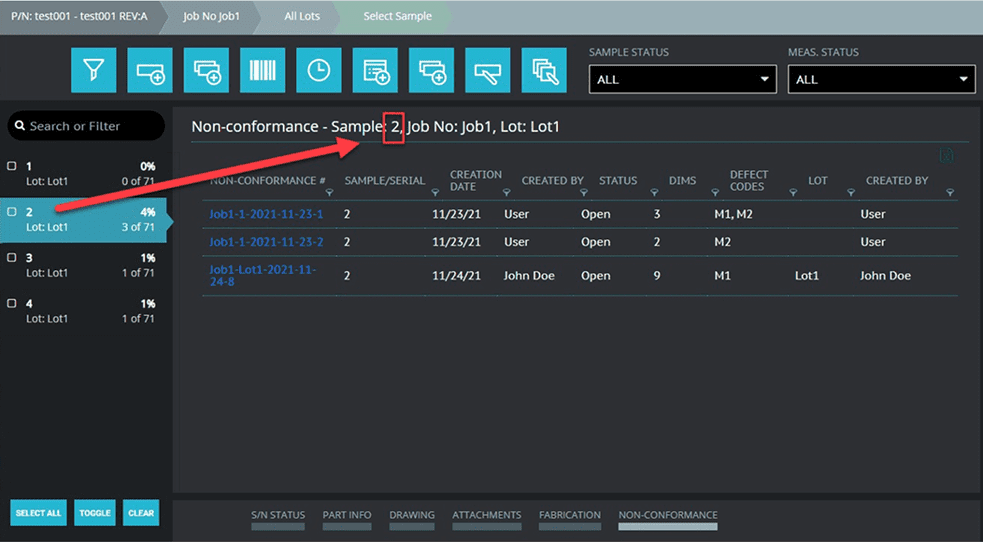Click the highlighted sample 2 row with 3 of 71
The height and width of the screenshot is (543, 984).
(x=83, y=220)
